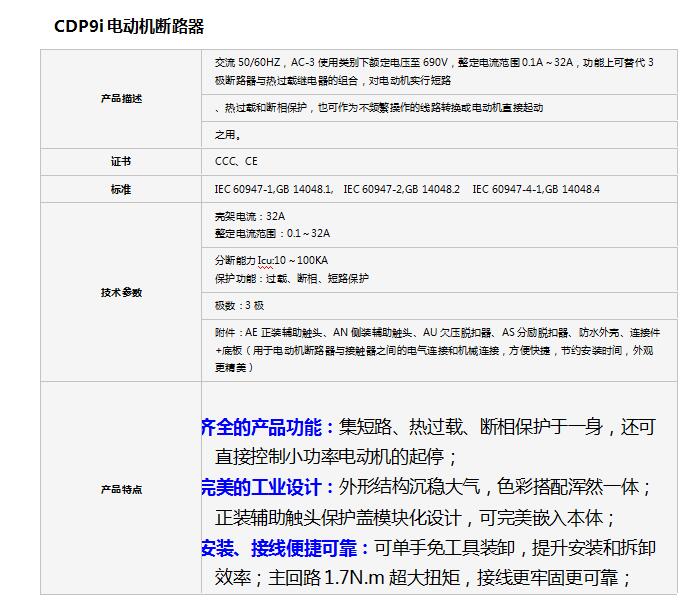Click the '标准' row header cell
Image resolution: width=696 pixels, height=608 pixels.
pyautogui.click(x=121, y=190)
